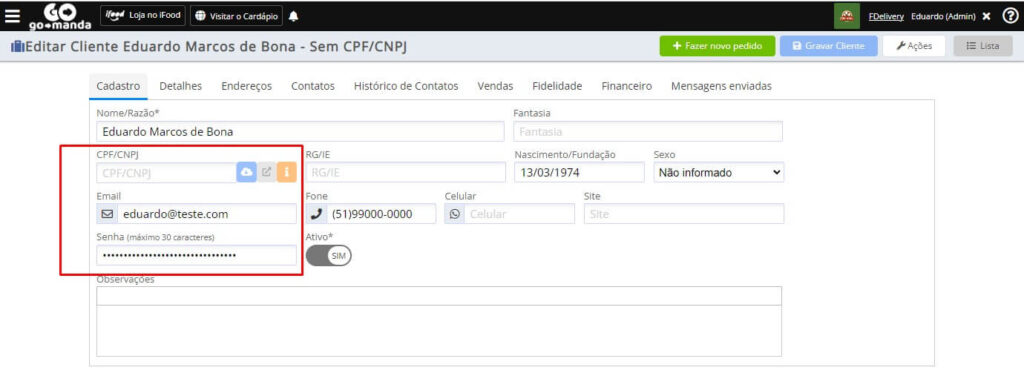Screen dimensions: 1024x373
Task: Click the briefcase icon in page title
Action: (x=17, y=47)
